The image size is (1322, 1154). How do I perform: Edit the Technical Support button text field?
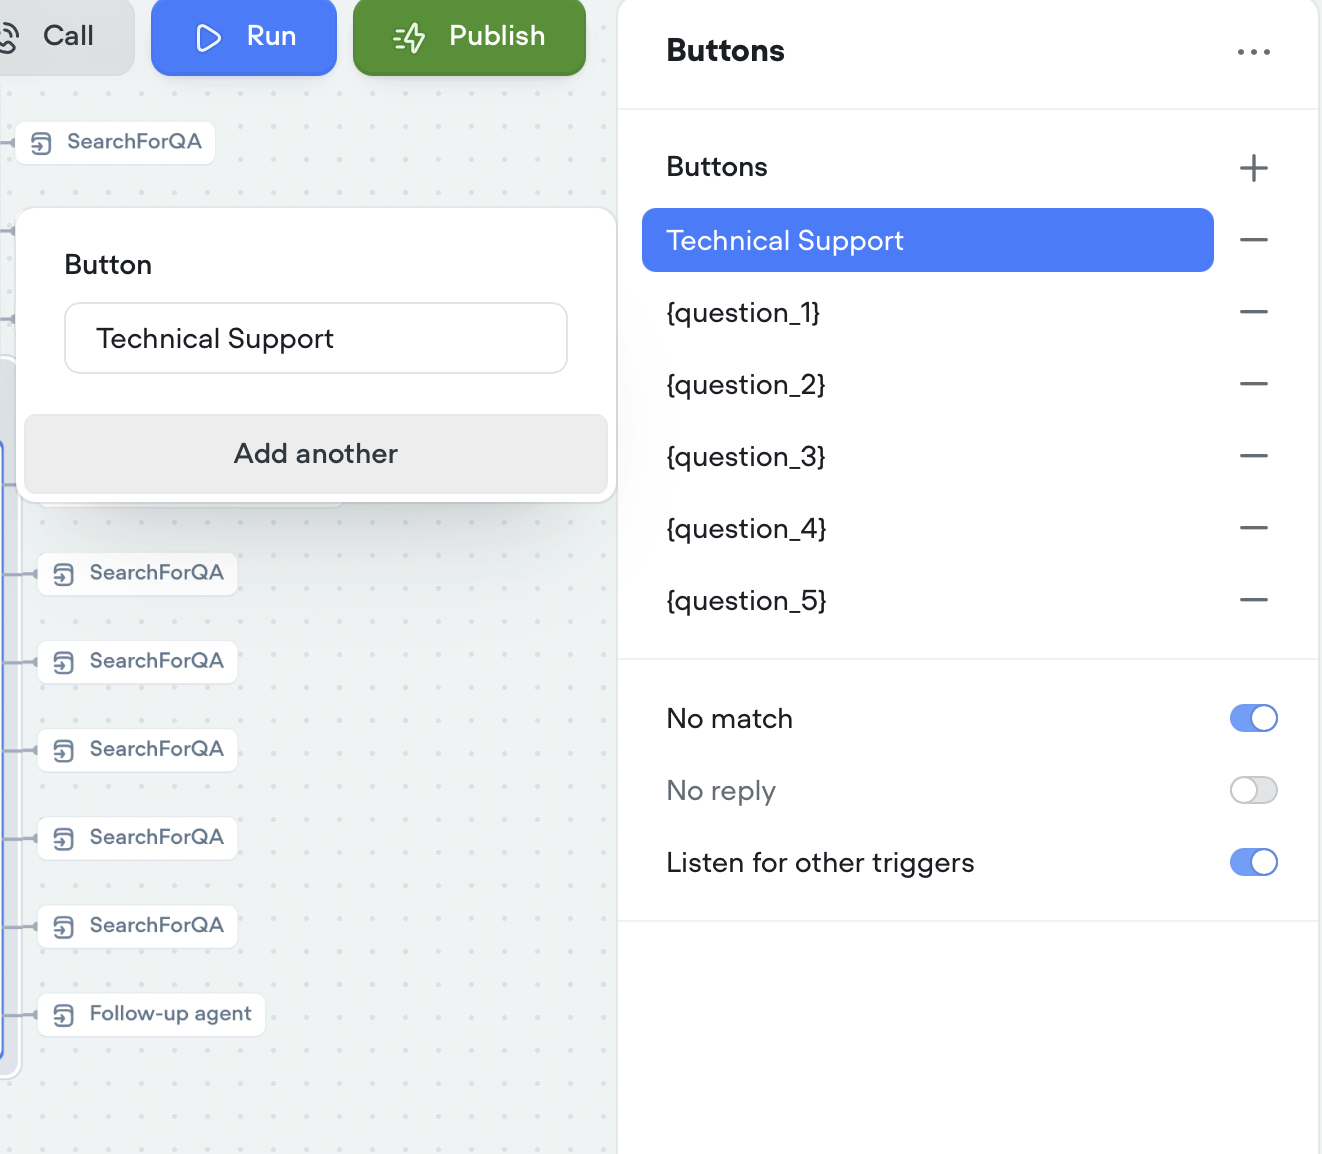[x=316, y=338]
